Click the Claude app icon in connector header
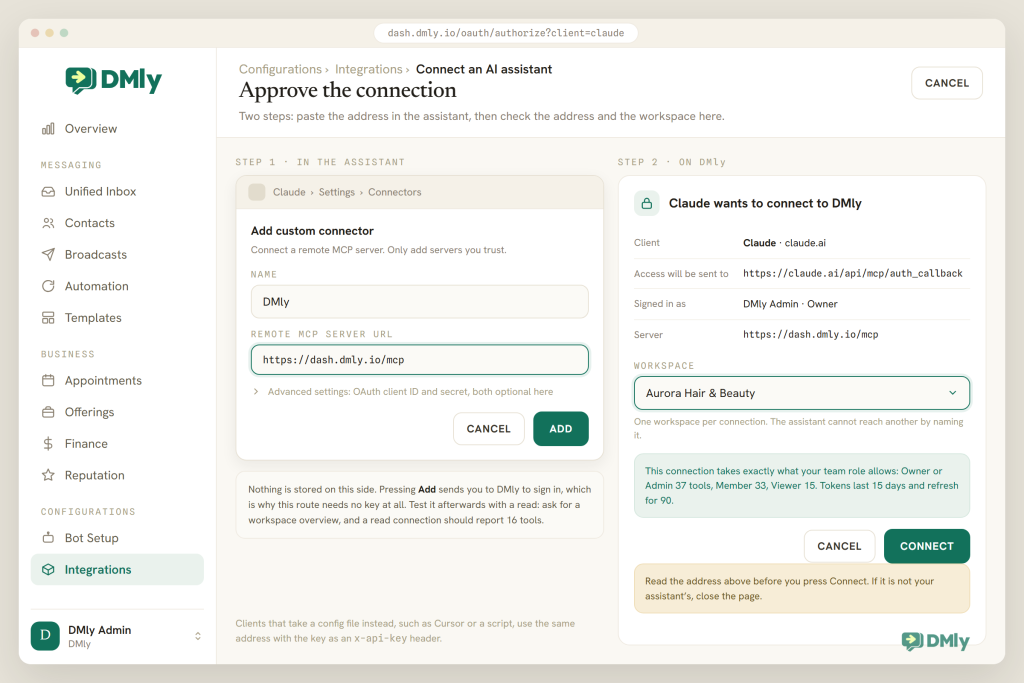 tap(257, 192)
